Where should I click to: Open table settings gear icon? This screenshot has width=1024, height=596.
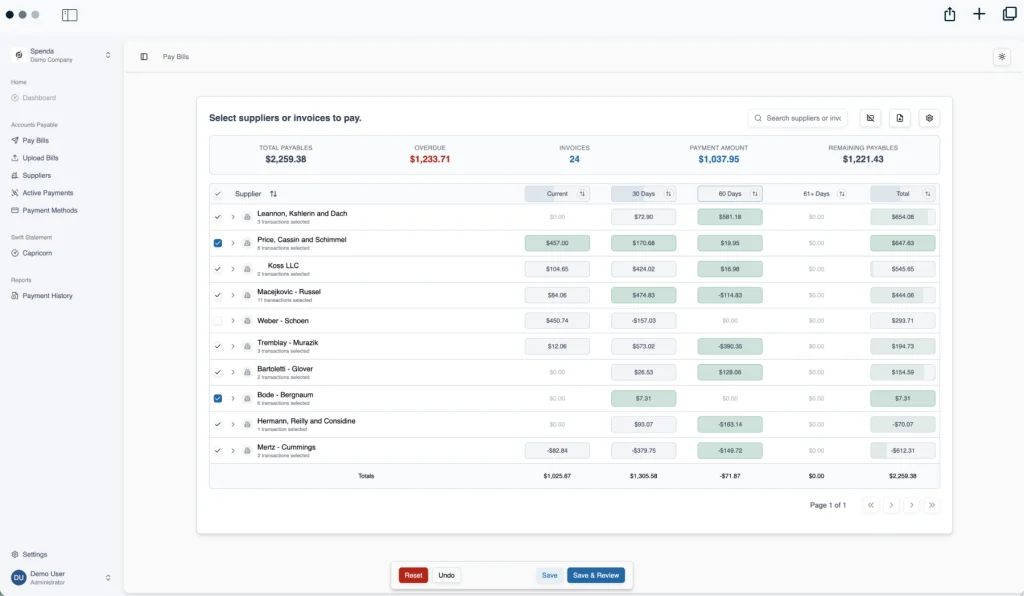(x=929, y=118)
